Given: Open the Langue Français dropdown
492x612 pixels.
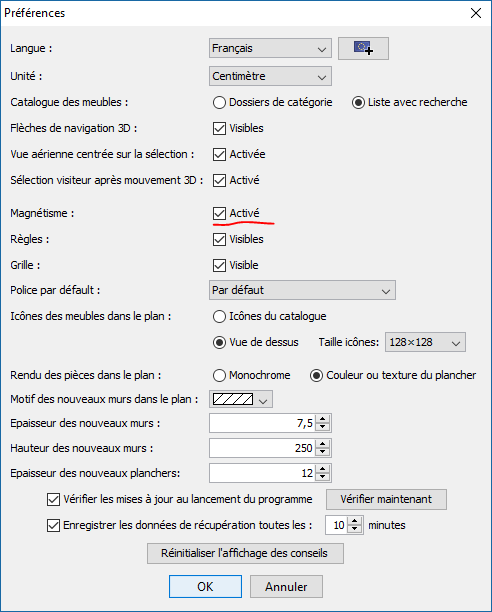Looking at the screenshot, I should coord(270,48).
